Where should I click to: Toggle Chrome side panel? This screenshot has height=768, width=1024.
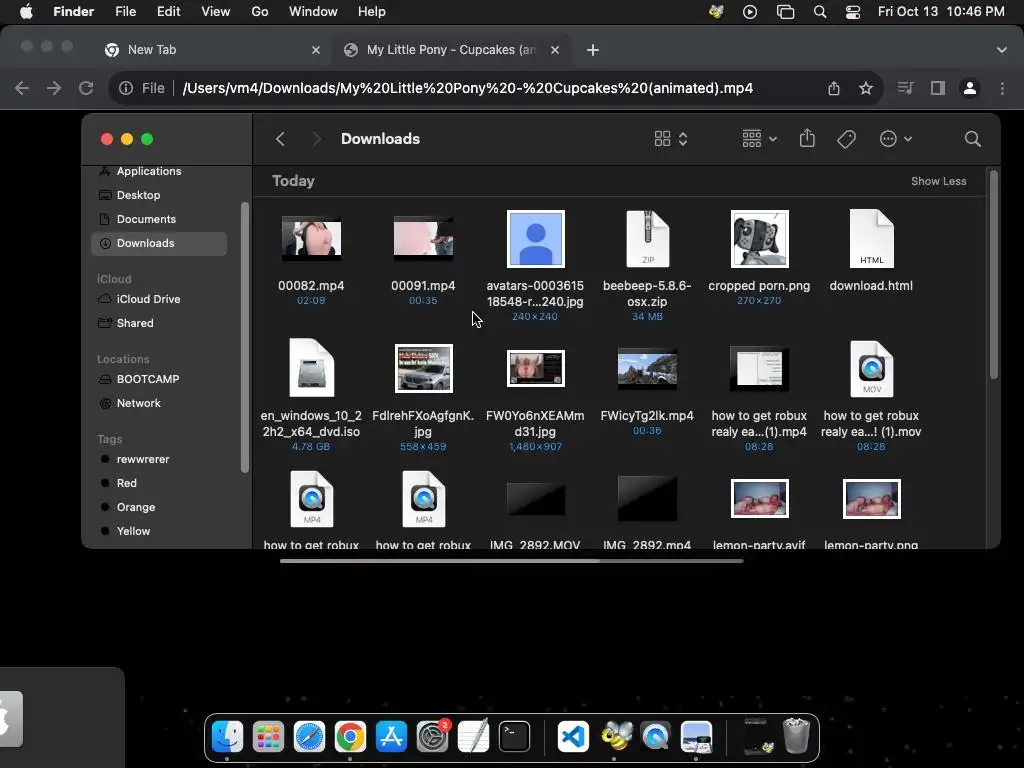[938, 88]
